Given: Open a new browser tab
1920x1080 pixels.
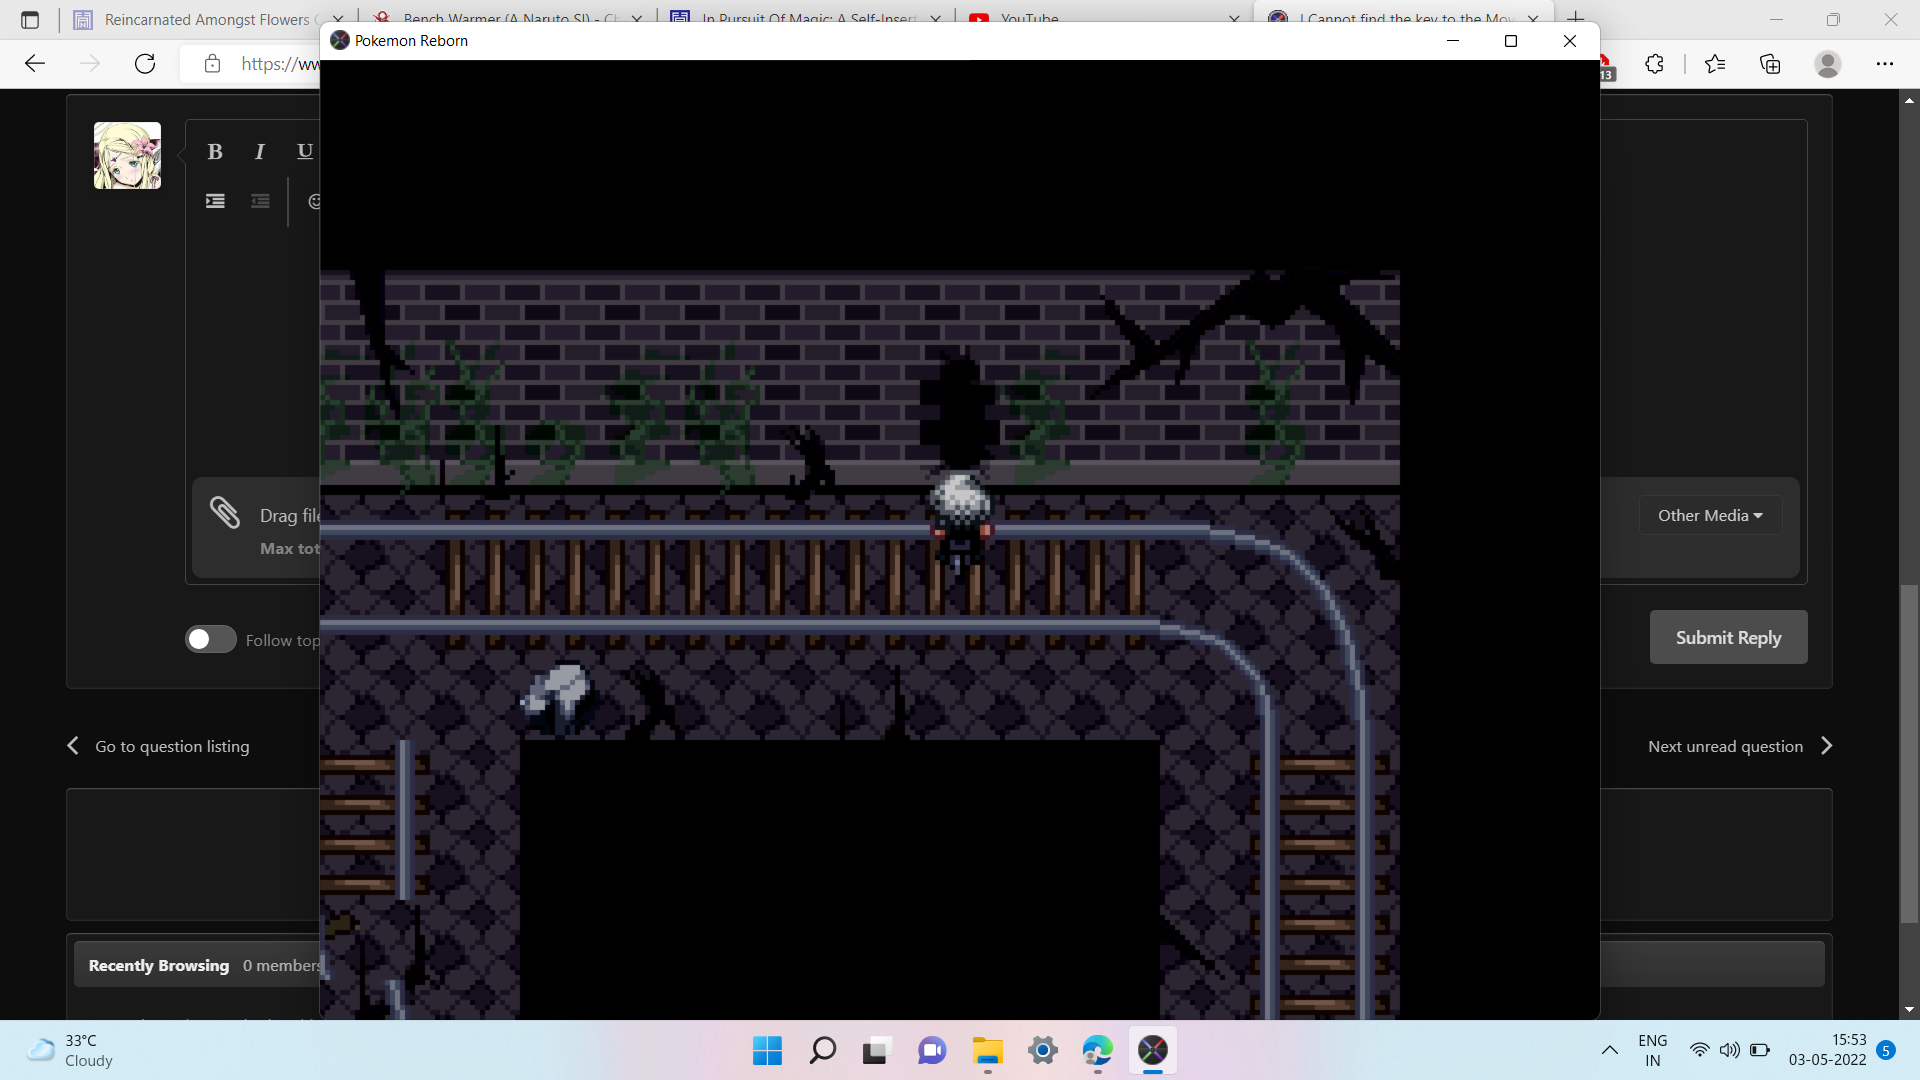Looking at the screenshot, I should pos(1576,19).
